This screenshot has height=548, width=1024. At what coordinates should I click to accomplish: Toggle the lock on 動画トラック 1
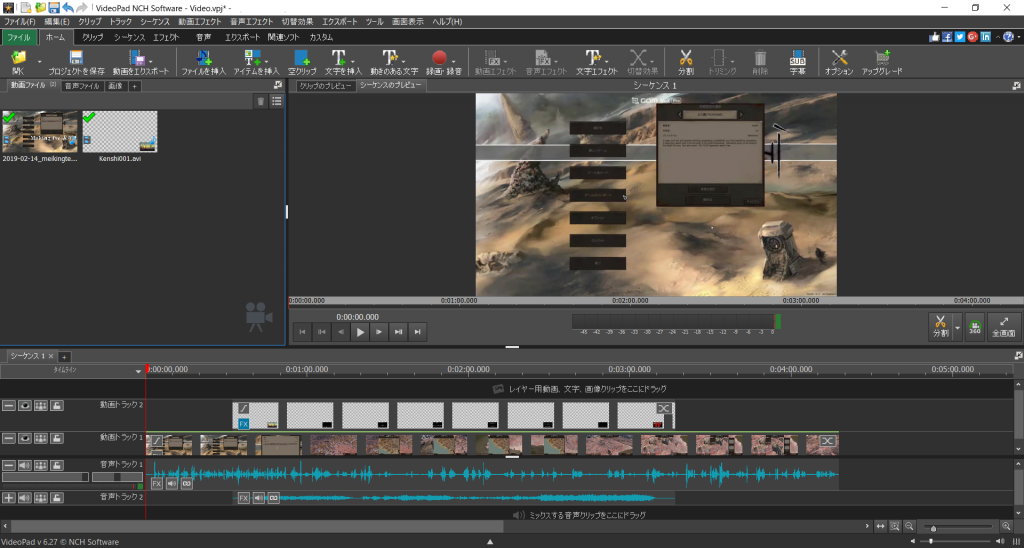click(x=59, y=438)
